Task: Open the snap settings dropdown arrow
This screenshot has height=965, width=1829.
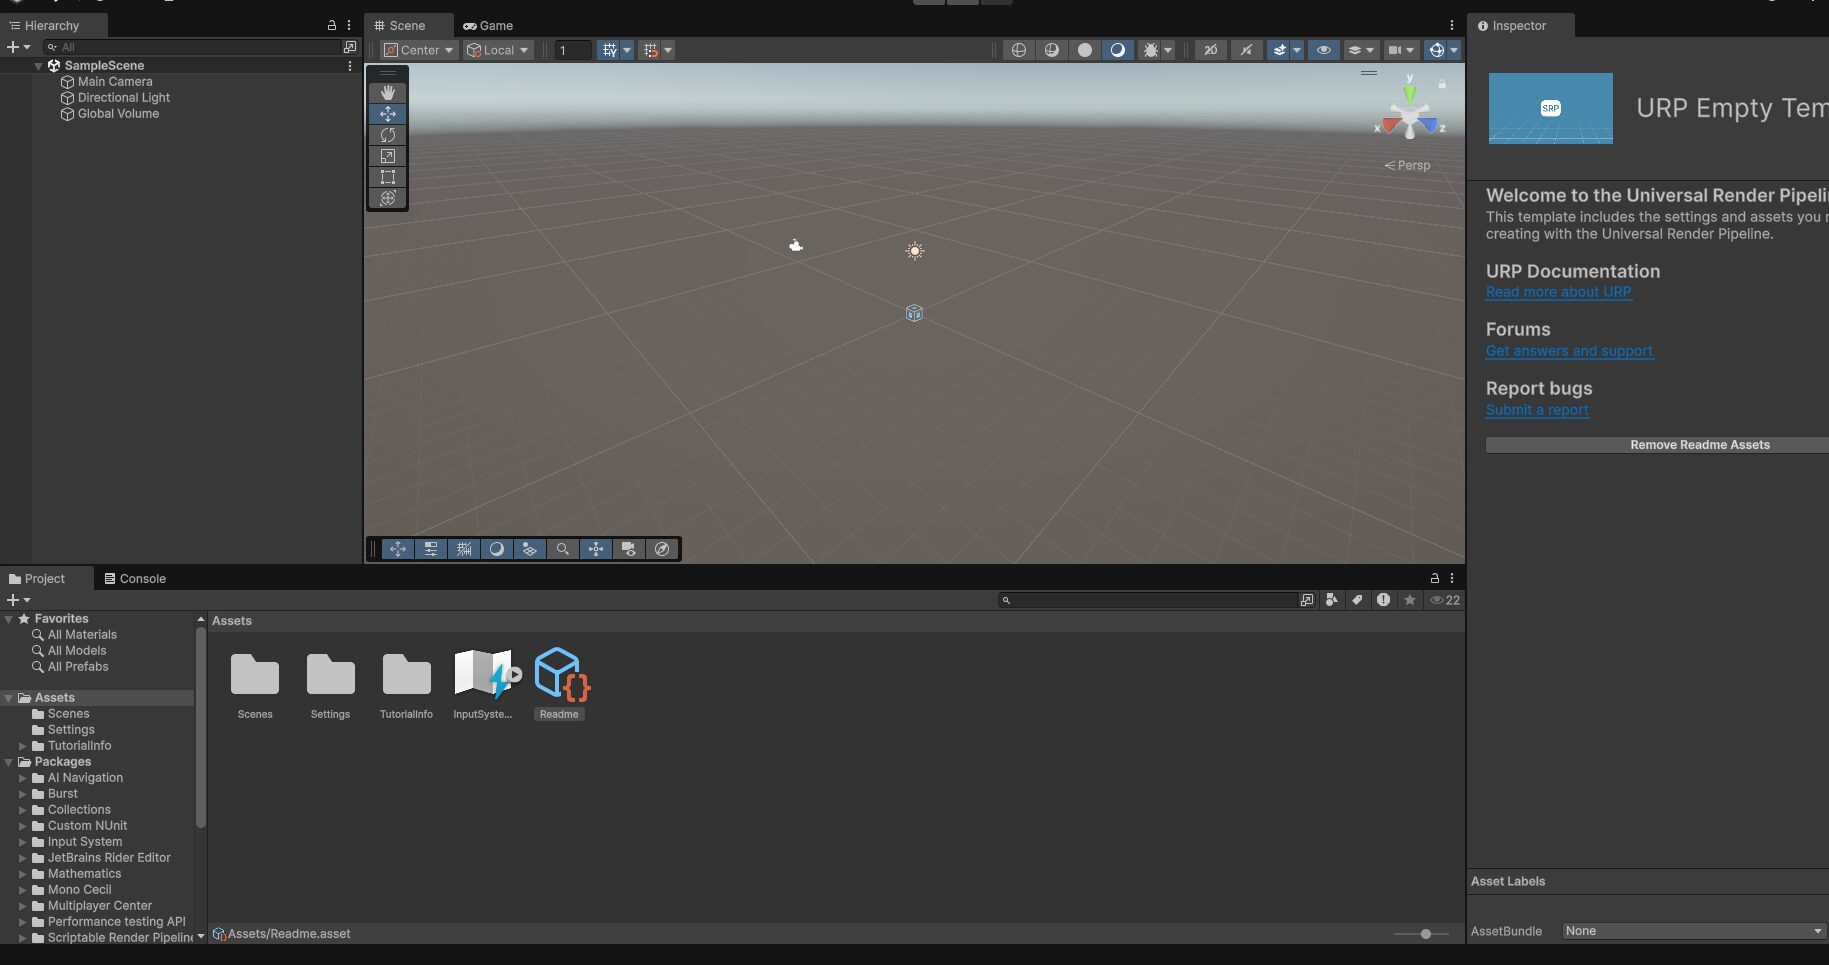Action: [668, 50]
